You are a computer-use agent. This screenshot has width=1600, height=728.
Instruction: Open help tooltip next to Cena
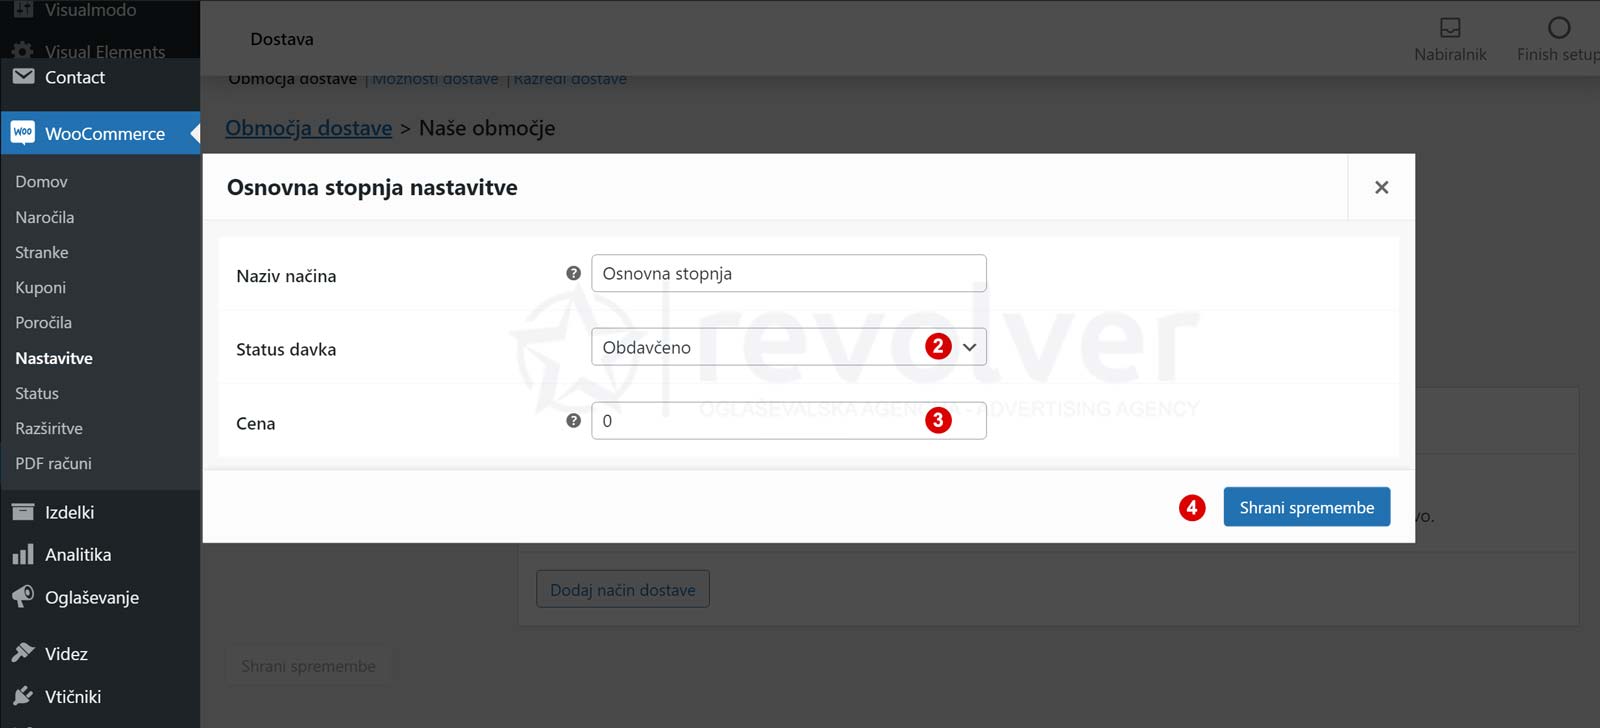click(573, 421)
